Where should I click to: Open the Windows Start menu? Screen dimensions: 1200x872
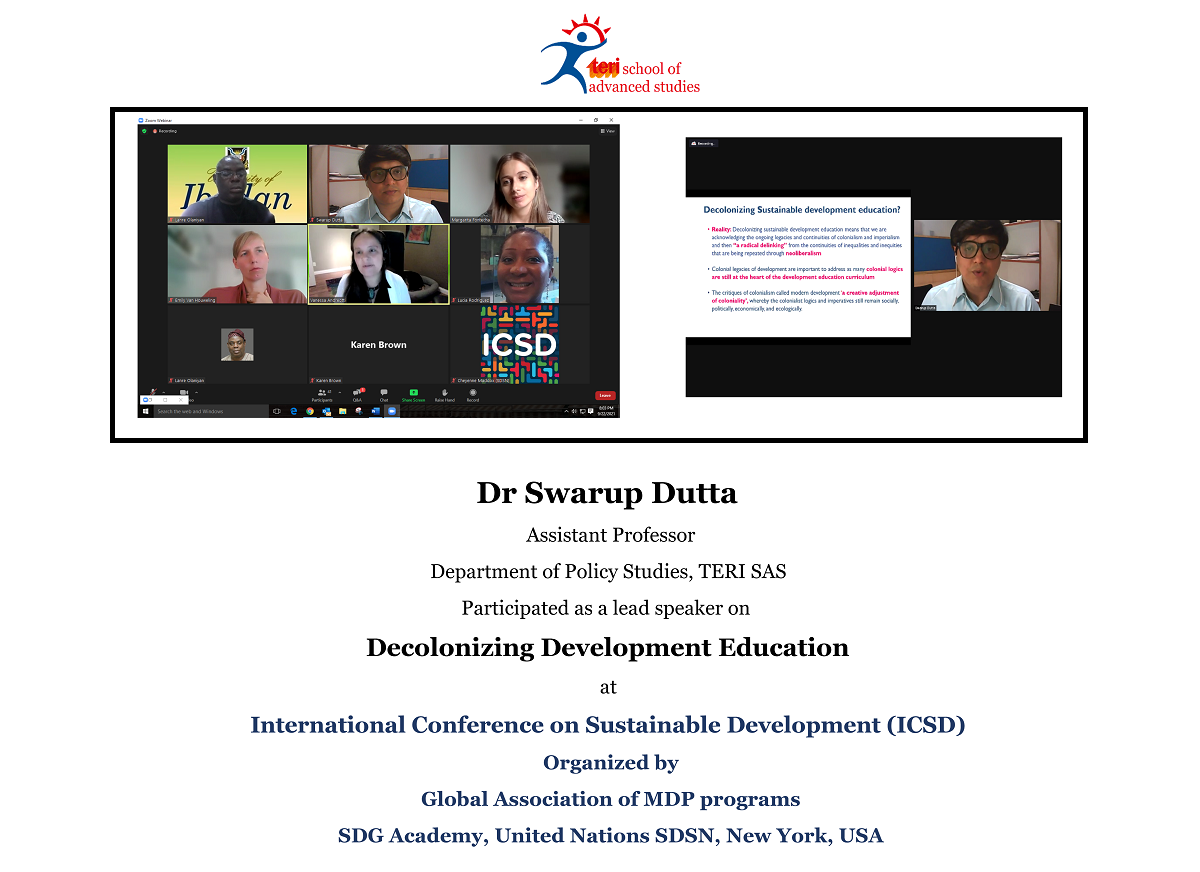[x=145, y=411]
